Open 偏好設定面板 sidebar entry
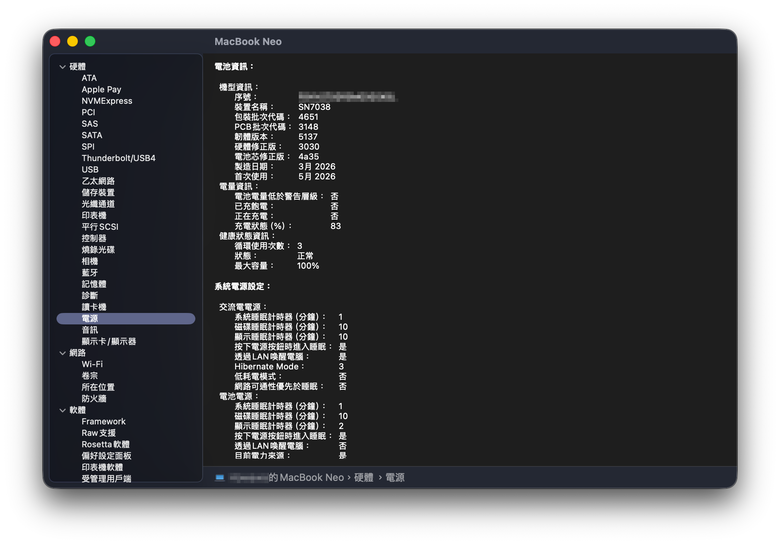Image resolution: width=780 pixels, height=545 pixels. coord(106,456)
